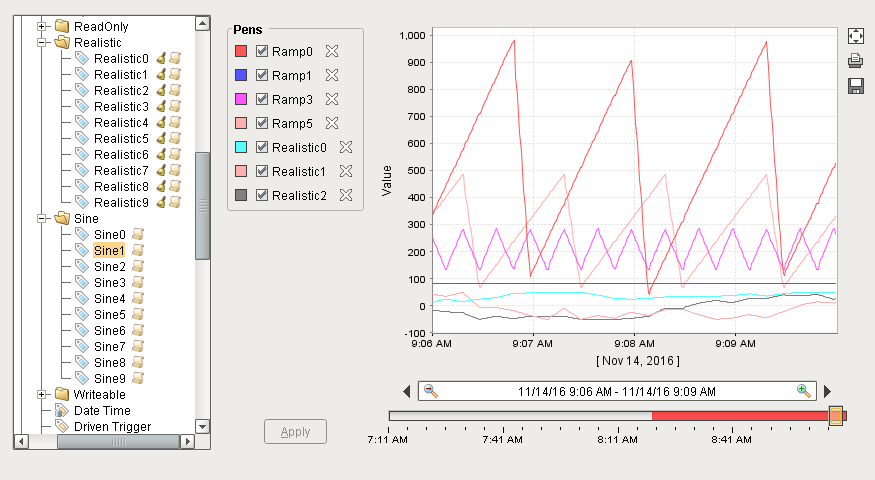Screen dimensions: 875x480
Task: Click the save chart icon
Action: [x=855, y=87]
